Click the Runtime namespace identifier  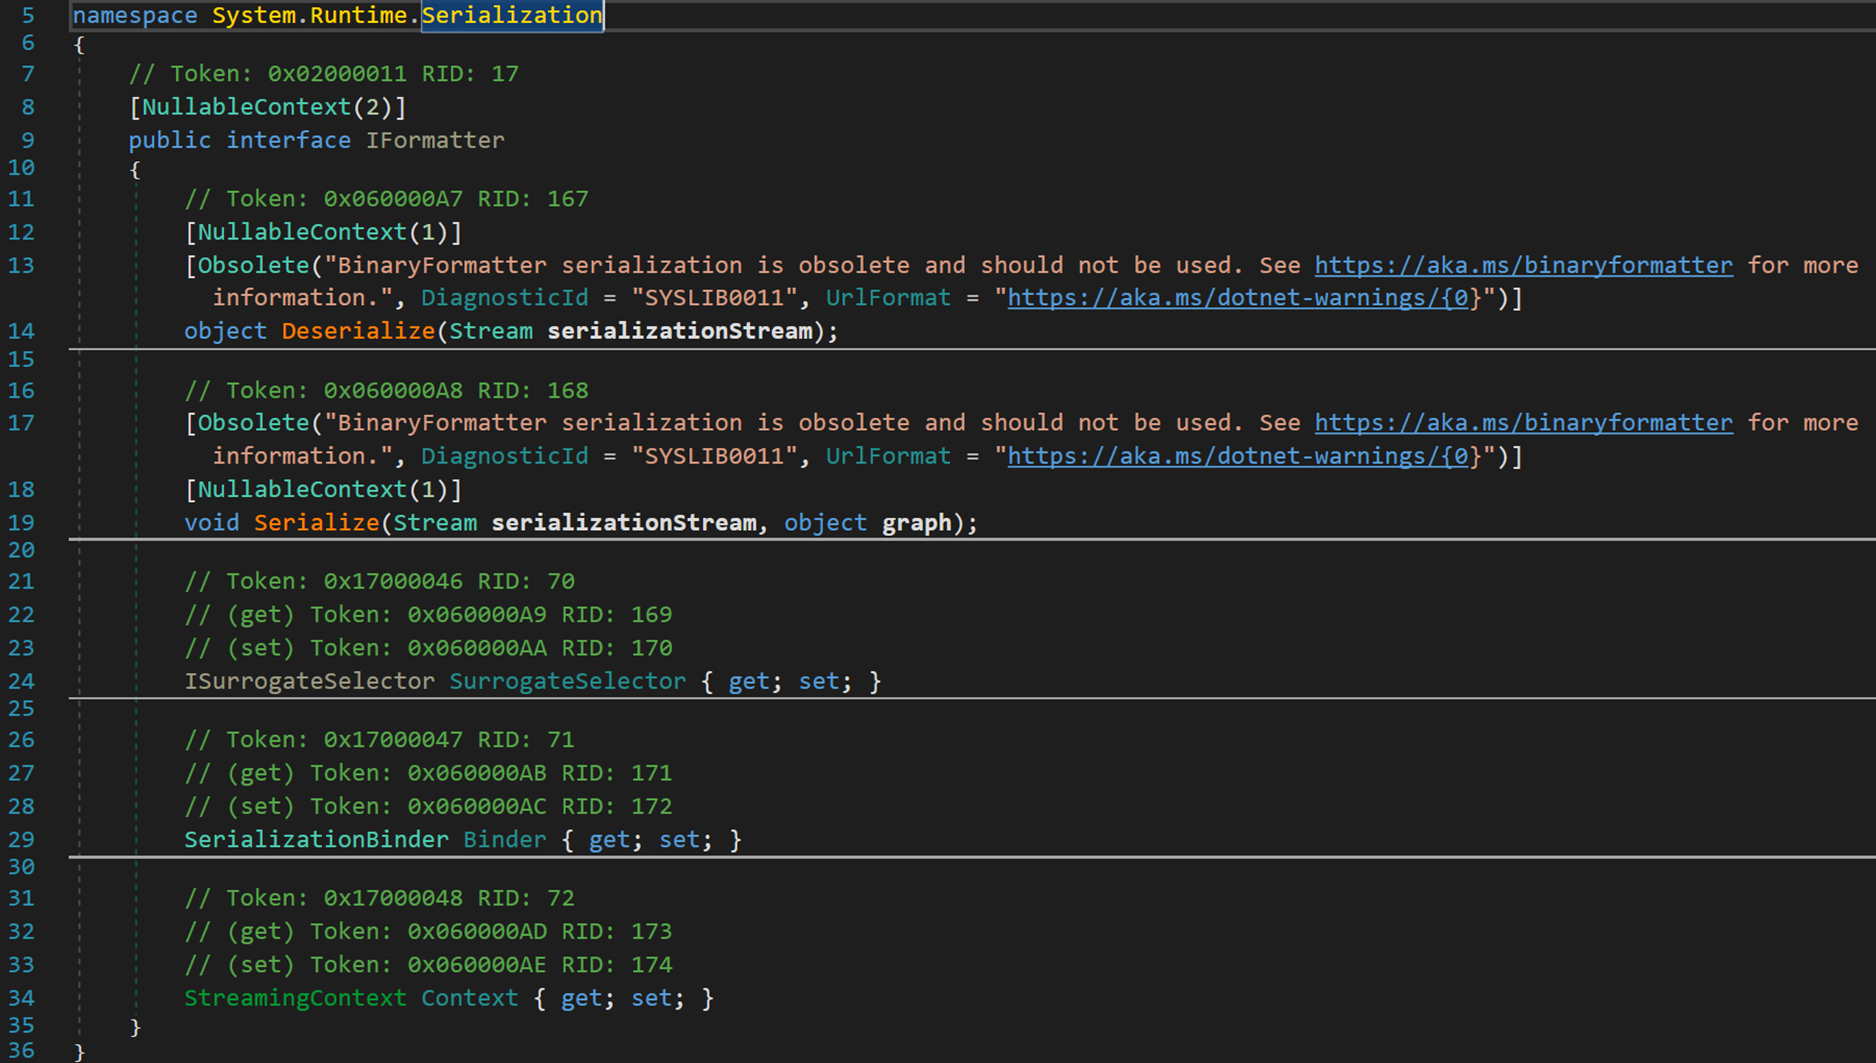point(358,15)
